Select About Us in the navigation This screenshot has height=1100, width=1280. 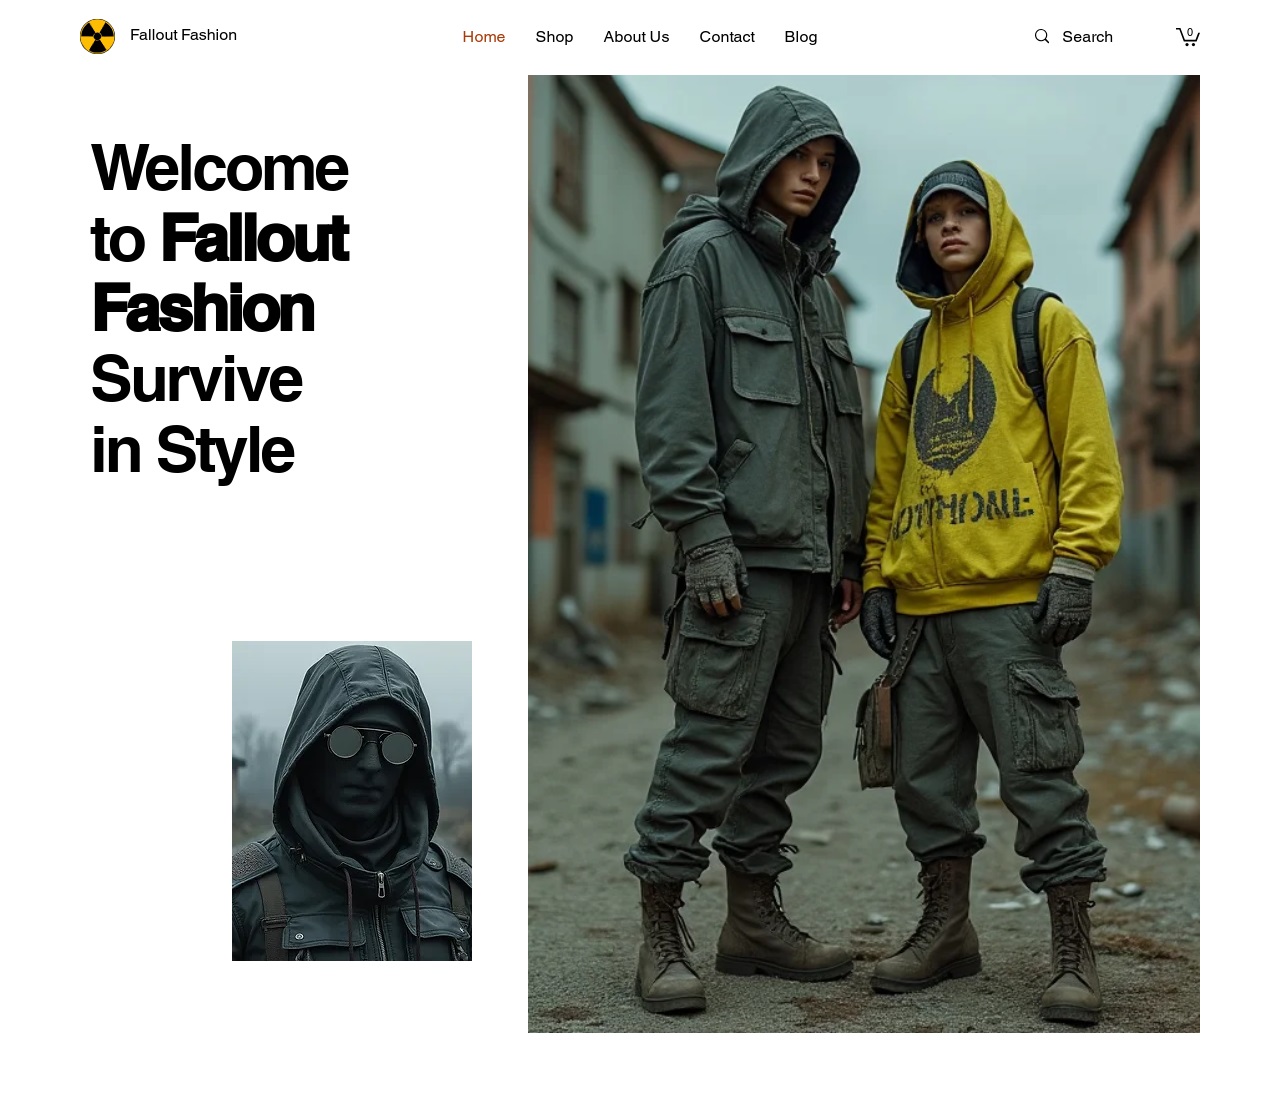coord(636,37)
